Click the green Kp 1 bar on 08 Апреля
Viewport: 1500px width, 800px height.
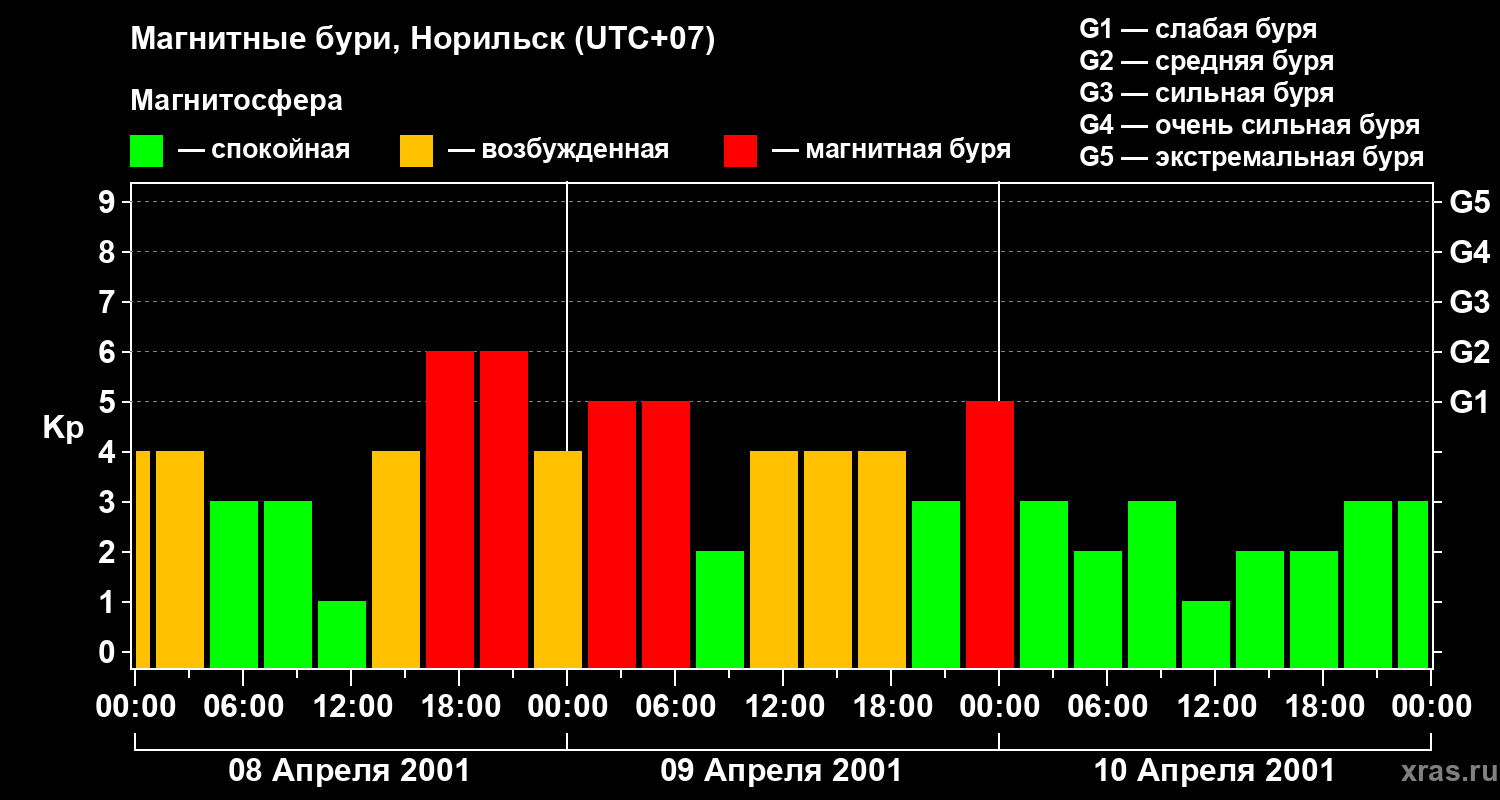coord(342,634)
